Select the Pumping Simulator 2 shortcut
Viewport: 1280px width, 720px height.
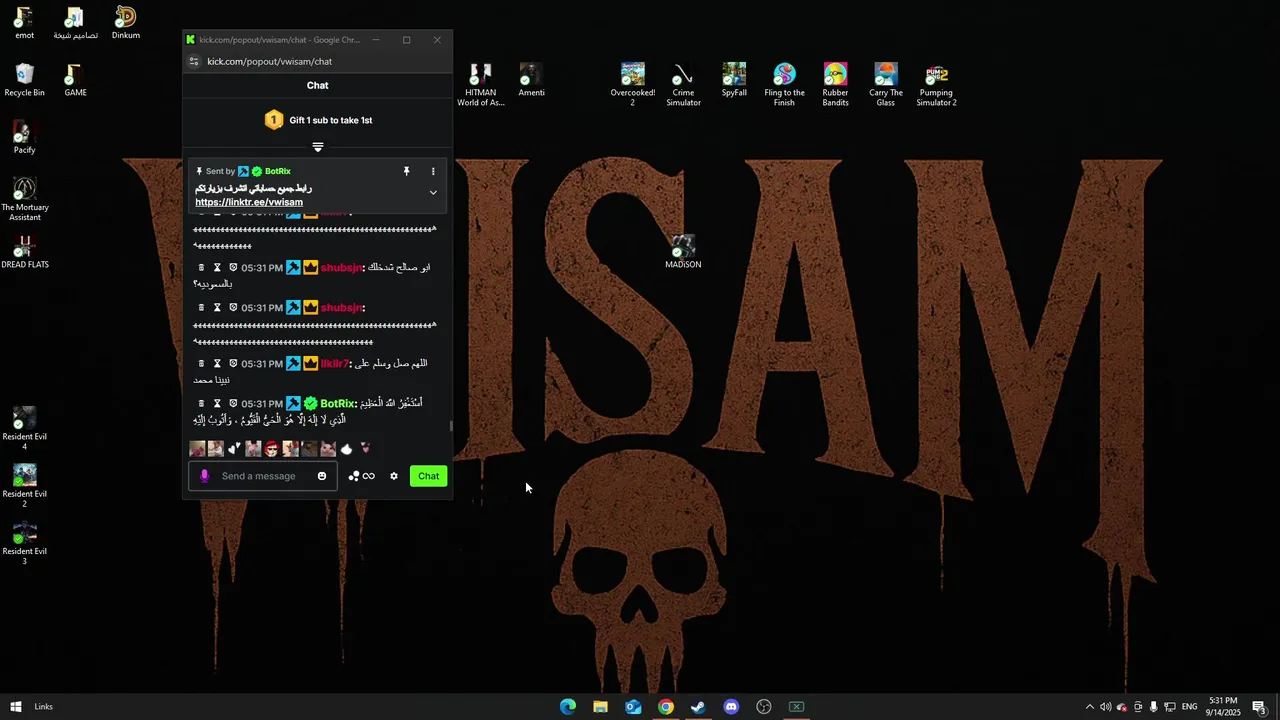pyautogui.click(x=936, y=85)
